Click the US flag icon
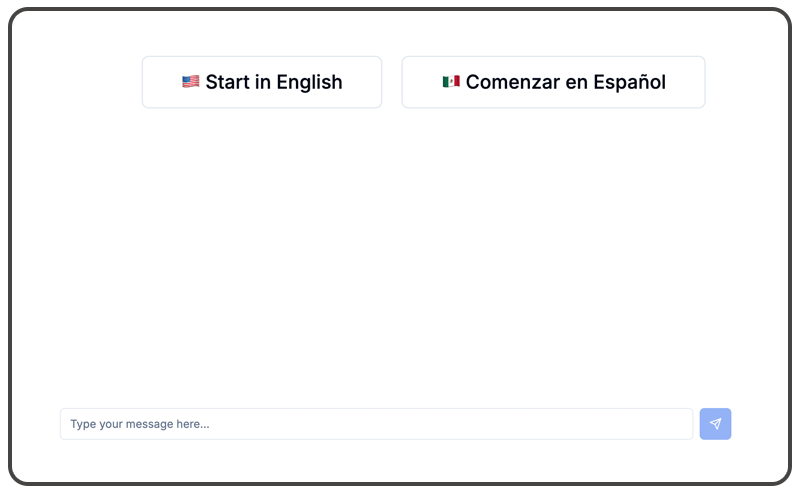The height and width of the screenshot is (500, 800). click(191, 82)
